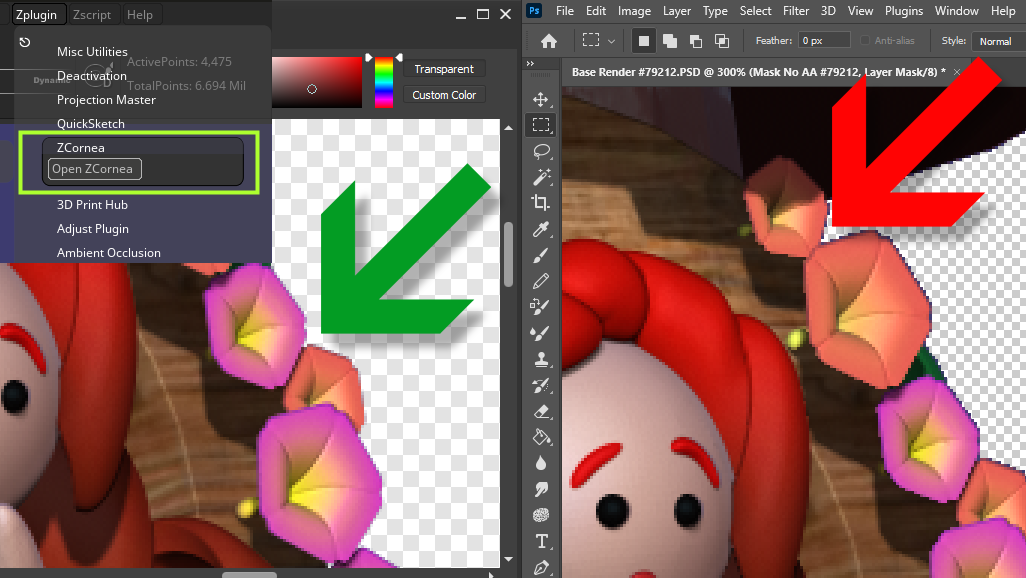1026x578 pixels.
Task: Select the Magic Wand tool
Action: click(541, 177)
